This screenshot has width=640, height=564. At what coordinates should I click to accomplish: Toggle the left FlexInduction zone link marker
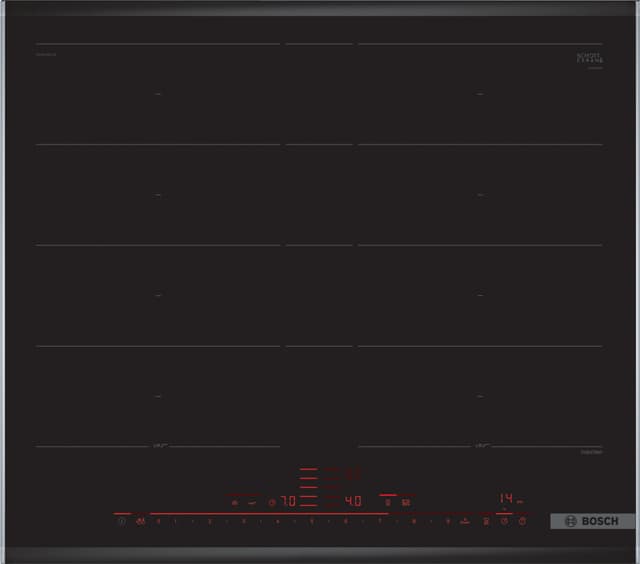click(x=159, y=445)
